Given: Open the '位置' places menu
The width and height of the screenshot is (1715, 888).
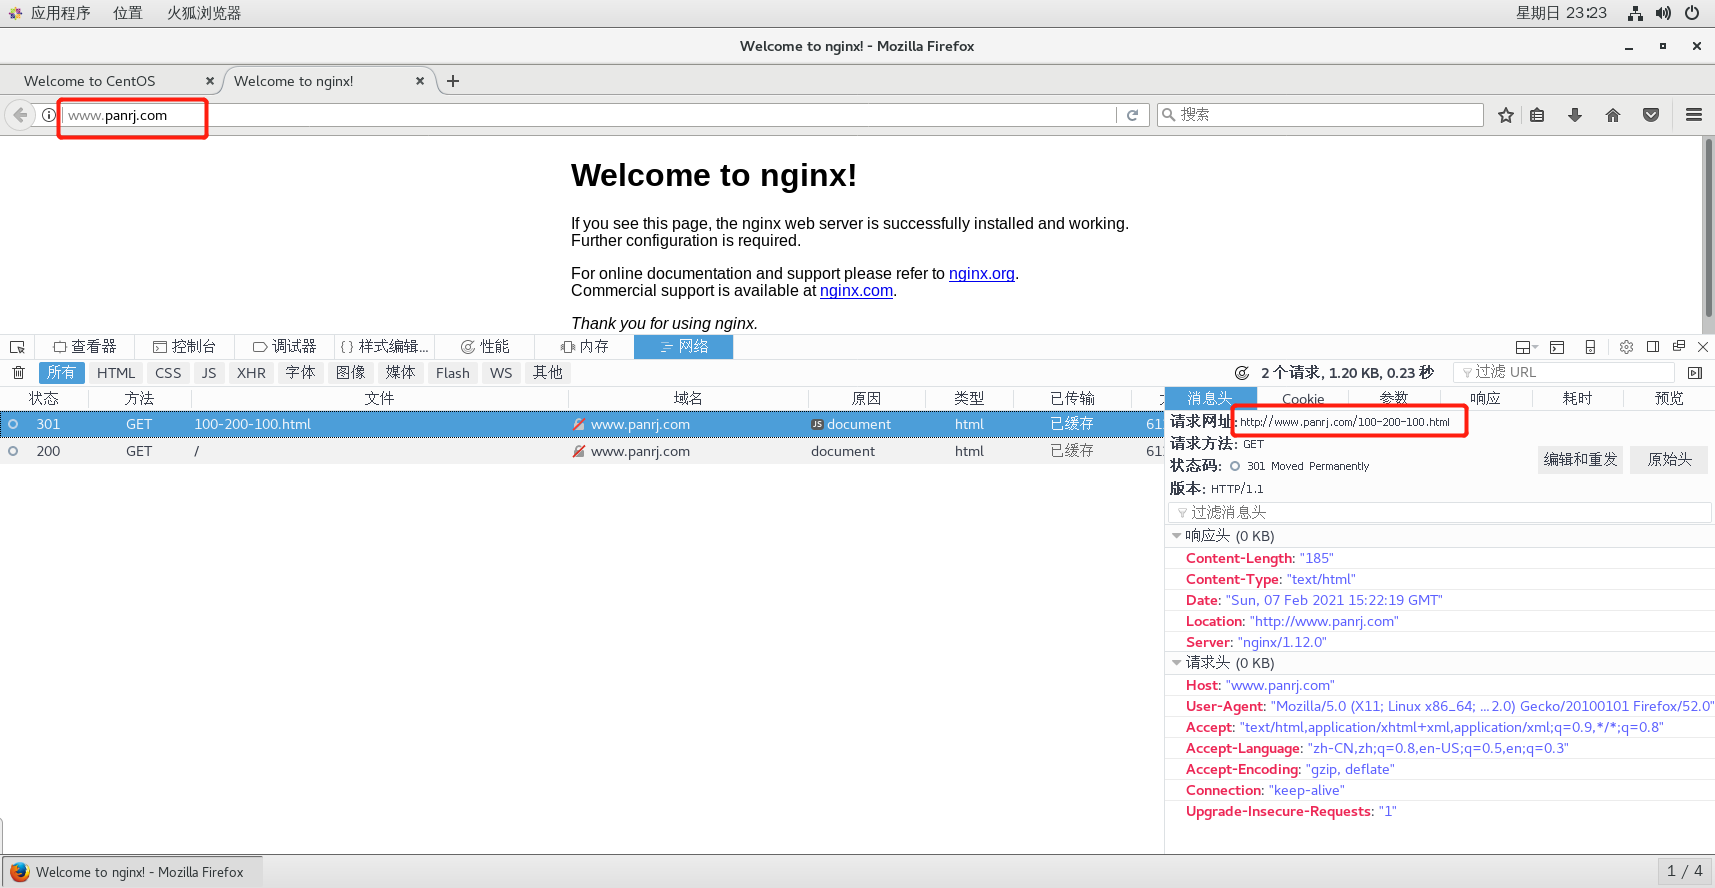Looking at the screenshot, I should pos(128,13).
